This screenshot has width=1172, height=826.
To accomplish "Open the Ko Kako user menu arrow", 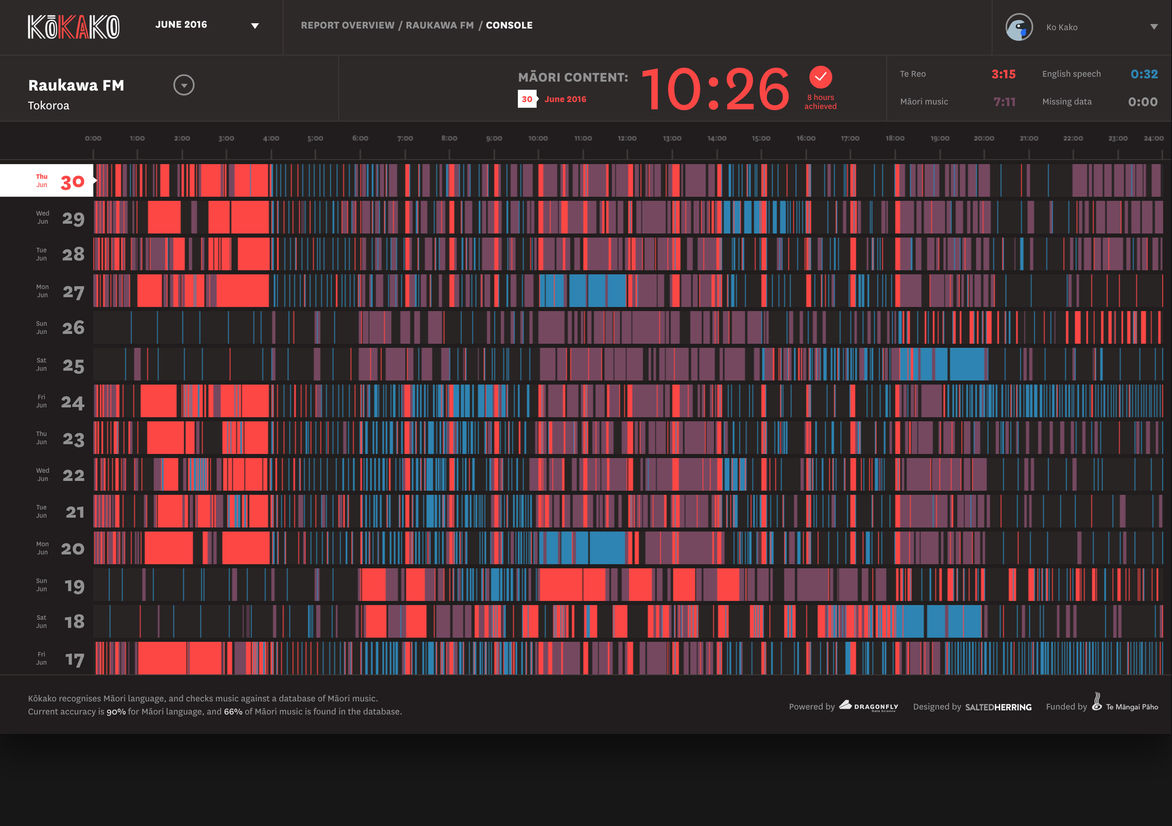I will point(1153,27).
